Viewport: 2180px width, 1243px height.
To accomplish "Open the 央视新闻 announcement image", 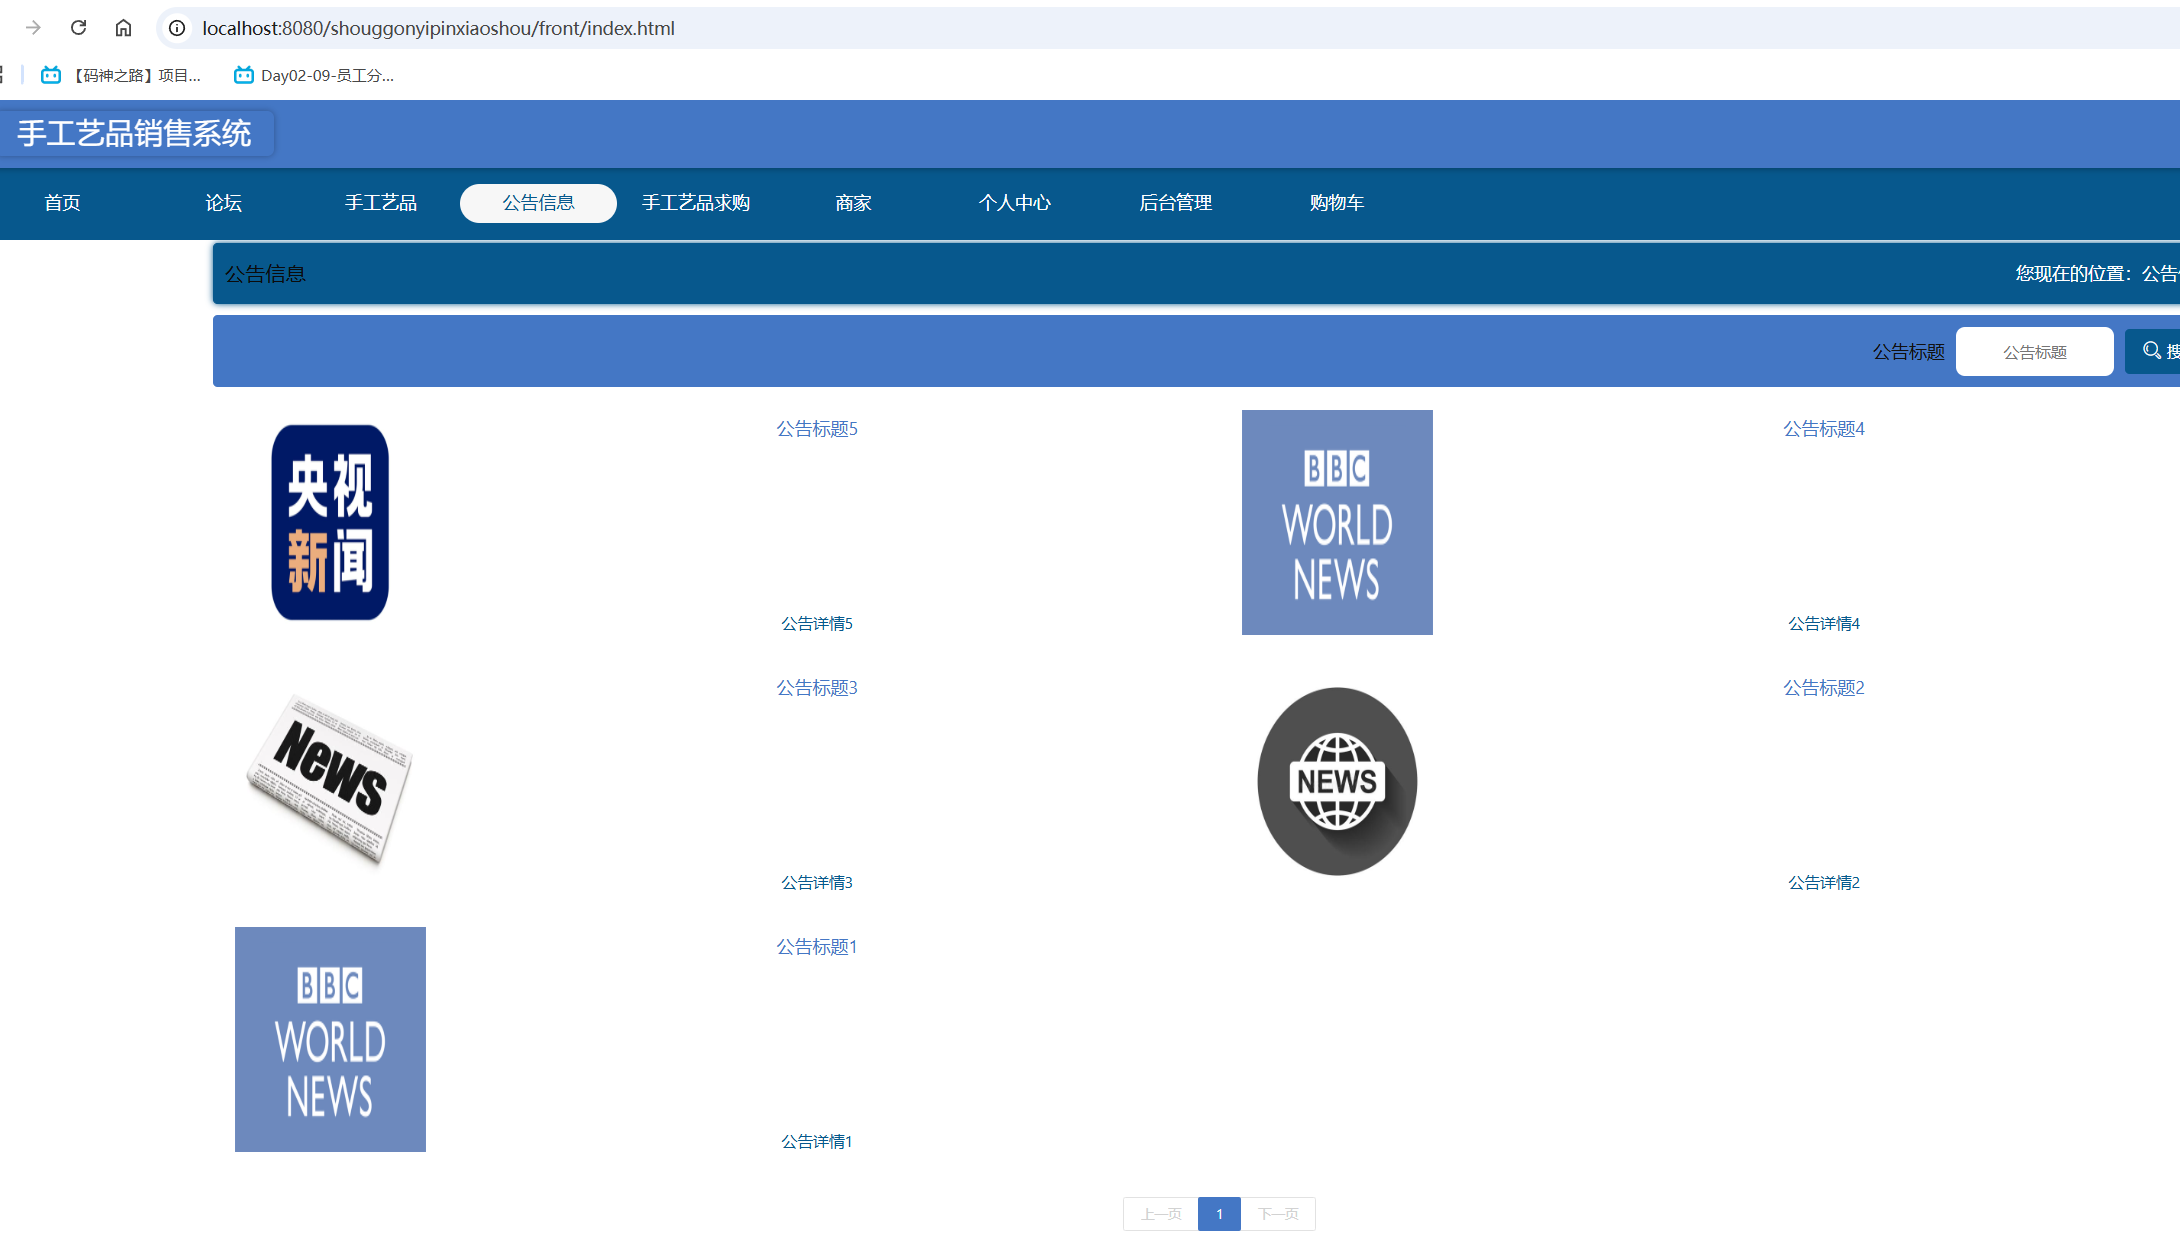I will pos(330,522).
